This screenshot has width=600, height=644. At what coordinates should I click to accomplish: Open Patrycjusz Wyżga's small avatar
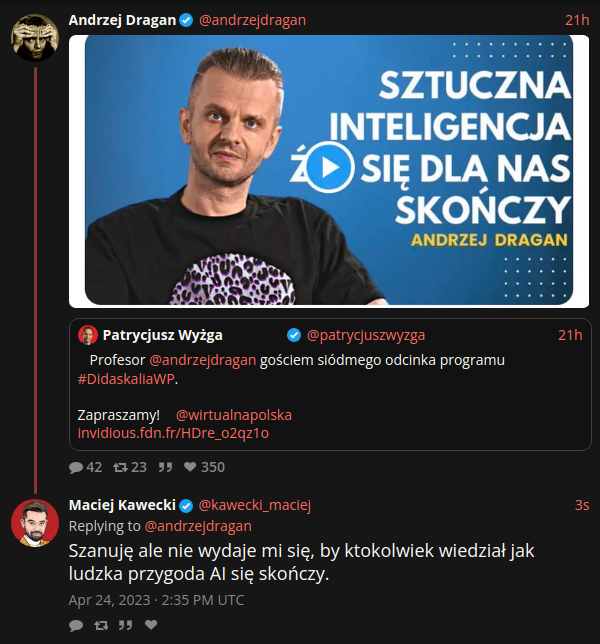point(88,335)
